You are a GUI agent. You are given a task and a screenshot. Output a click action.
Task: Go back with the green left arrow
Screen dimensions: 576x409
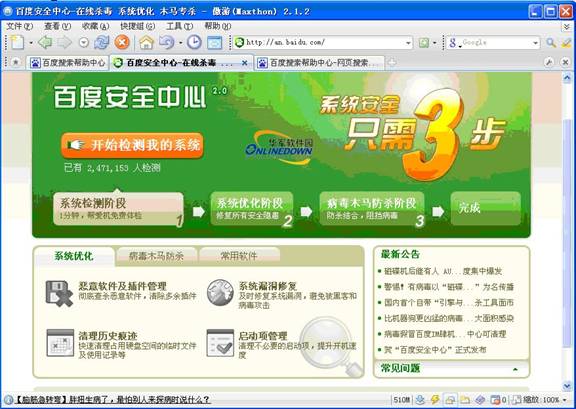point(45,42)
